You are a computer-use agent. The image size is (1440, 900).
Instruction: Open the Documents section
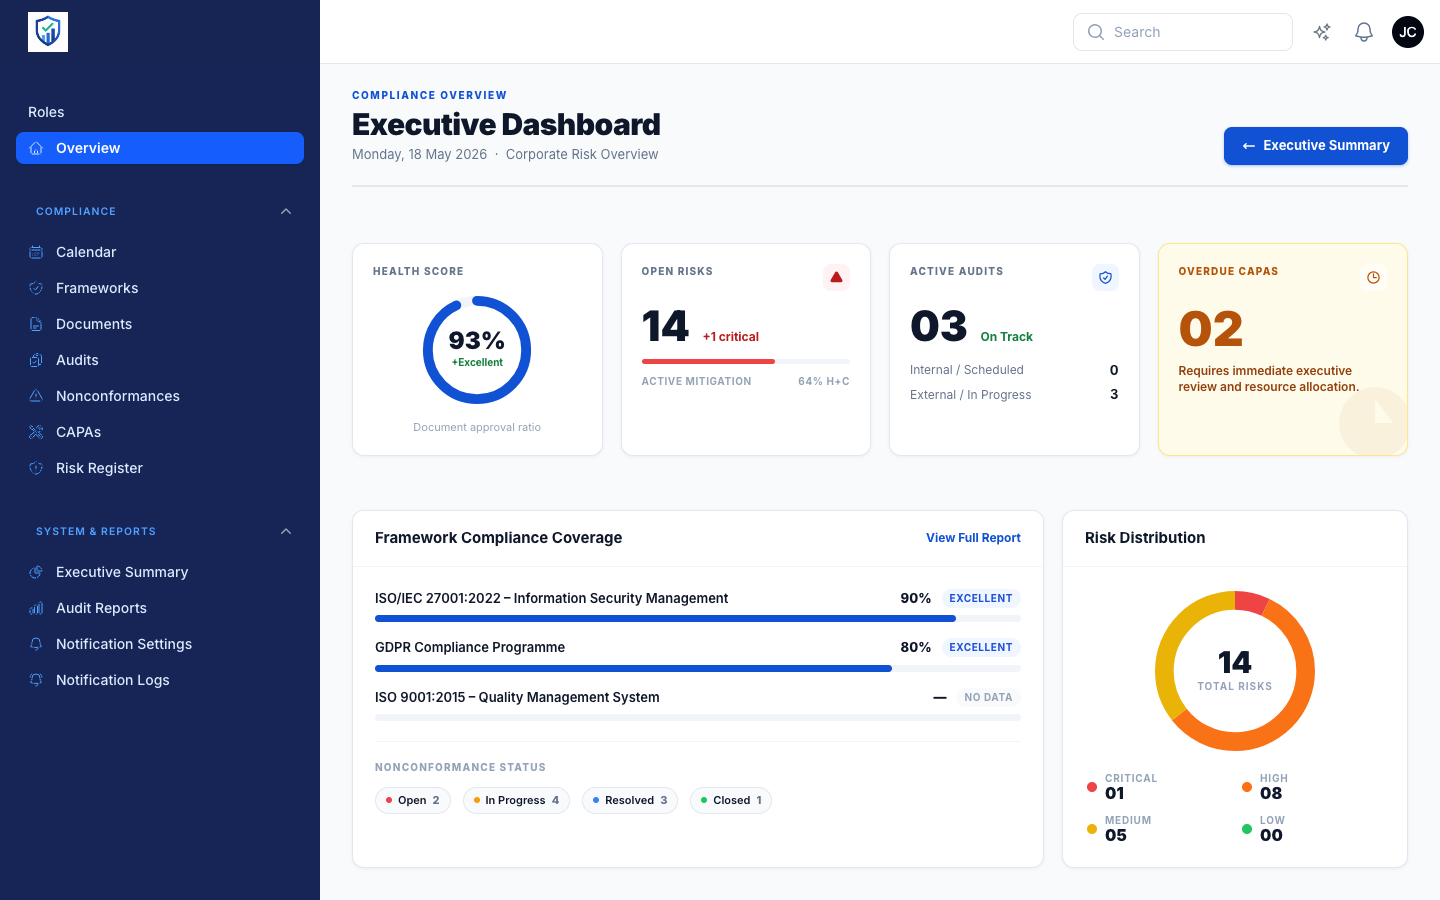coord(160,324)
